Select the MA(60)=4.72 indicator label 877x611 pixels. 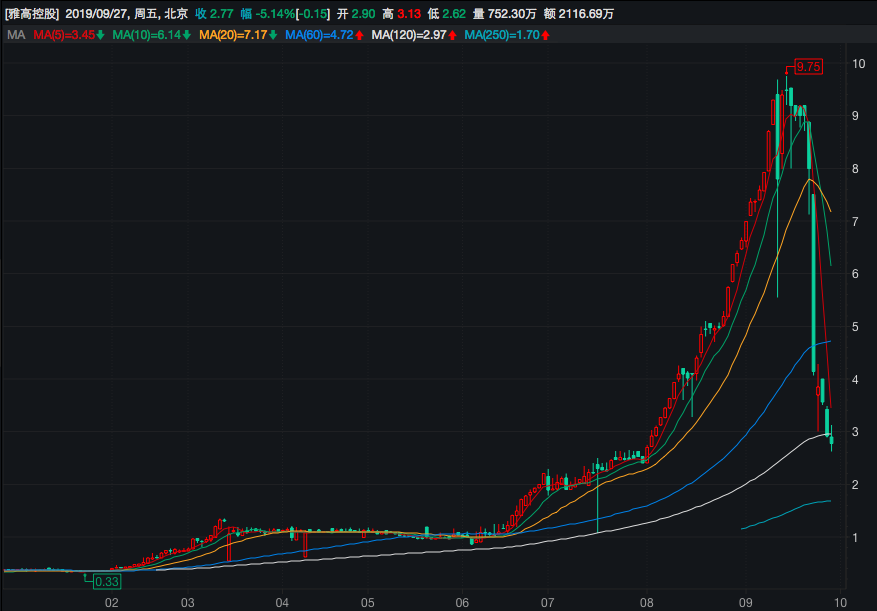(x=319, y=35)
